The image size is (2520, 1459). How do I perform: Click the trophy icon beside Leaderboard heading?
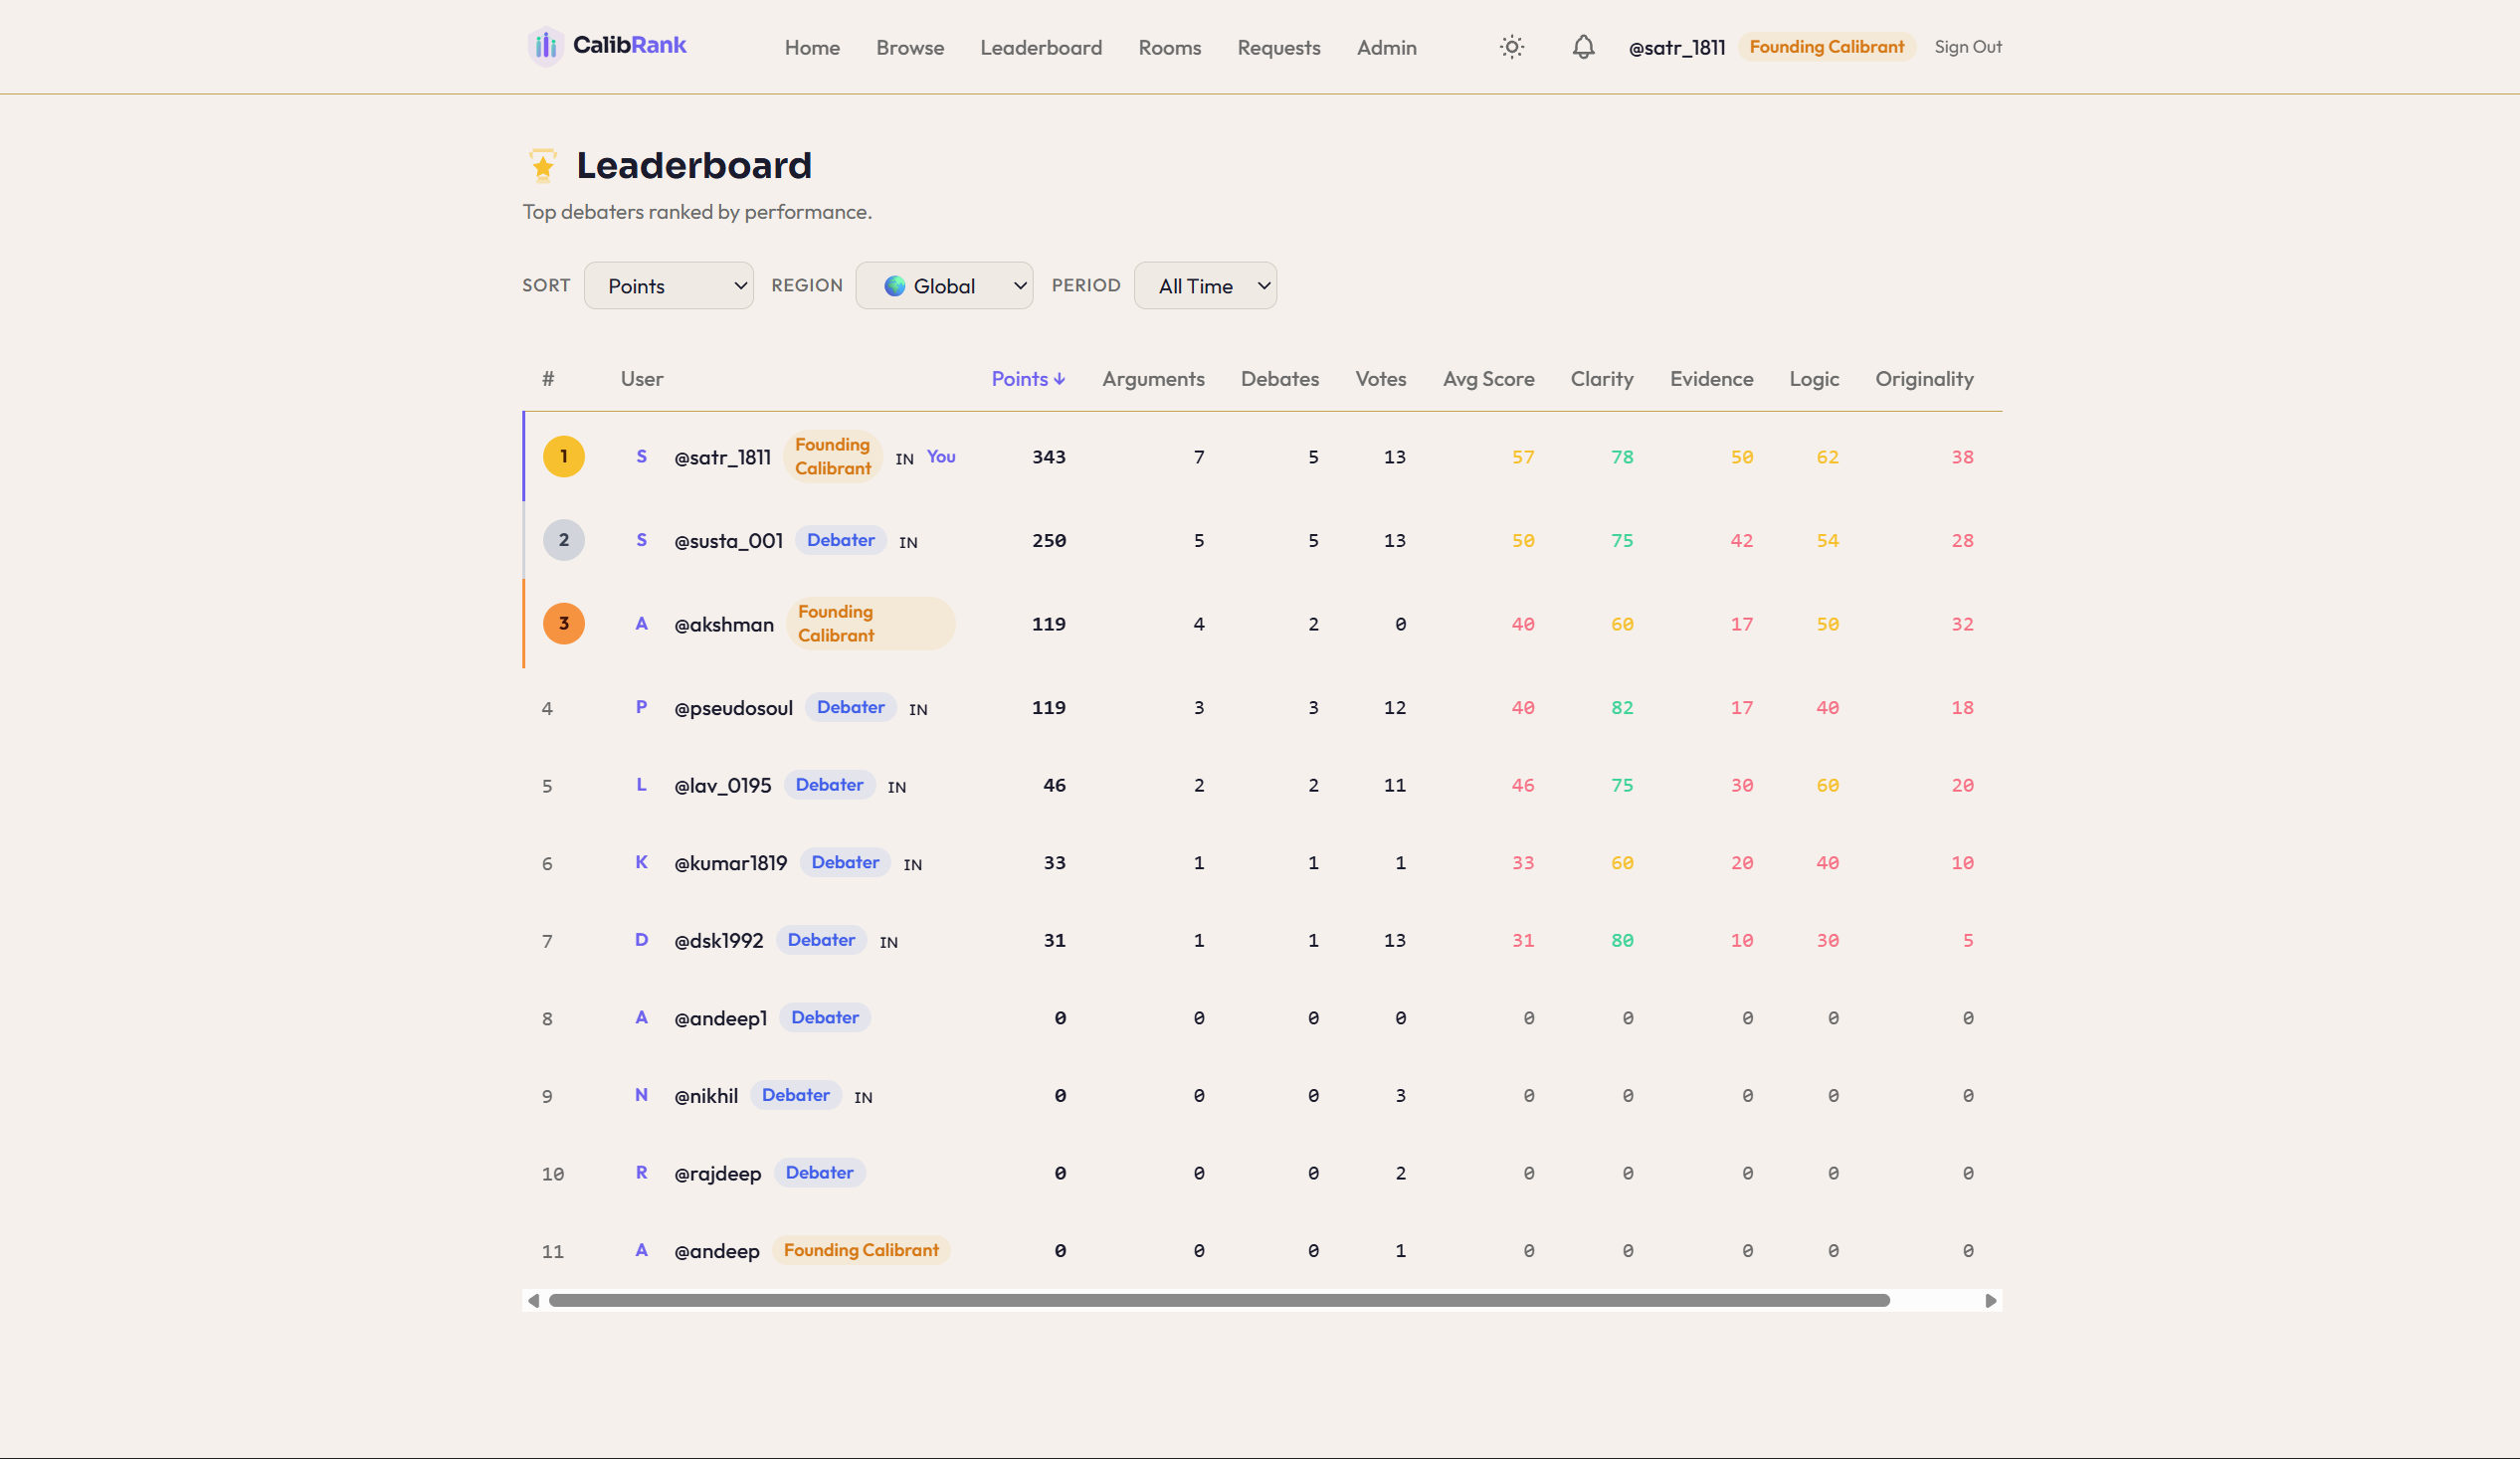click(542, 164)
